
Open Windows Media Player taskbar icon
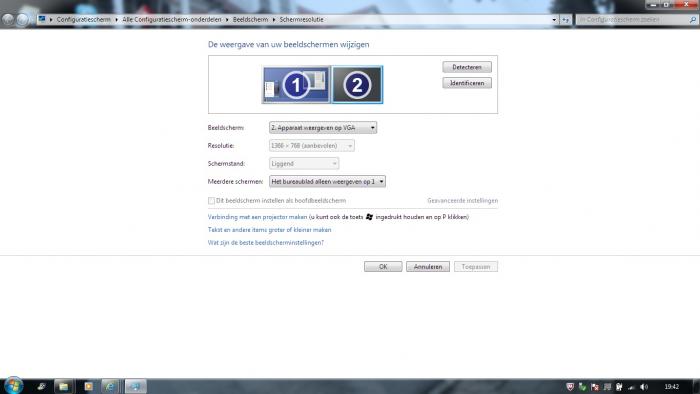click(88, 386)
